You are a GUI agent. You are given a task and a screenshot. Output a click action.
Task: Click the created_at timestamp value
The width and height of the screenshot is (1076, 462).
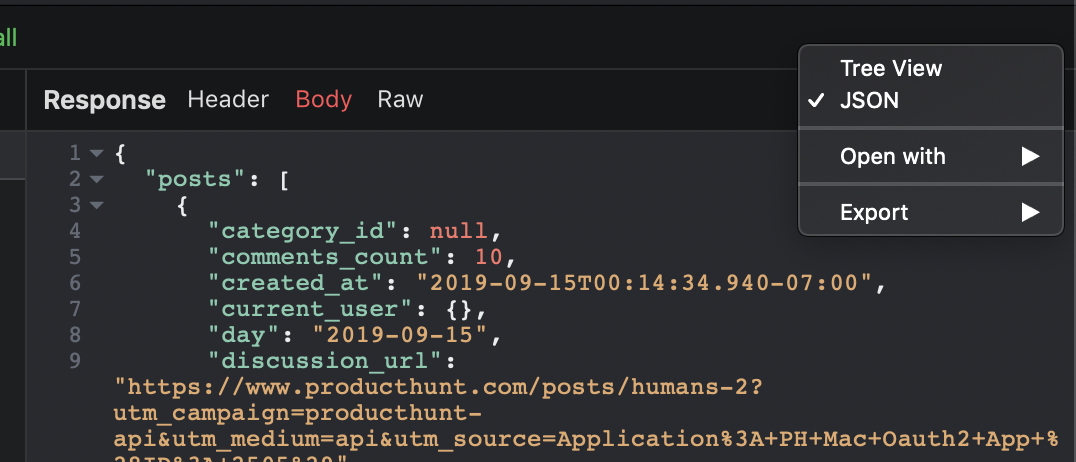pos(644,283)
